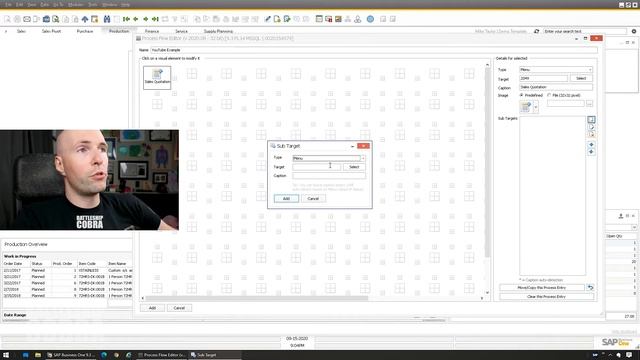Select the Predefined image radio button

coord(522,95)
